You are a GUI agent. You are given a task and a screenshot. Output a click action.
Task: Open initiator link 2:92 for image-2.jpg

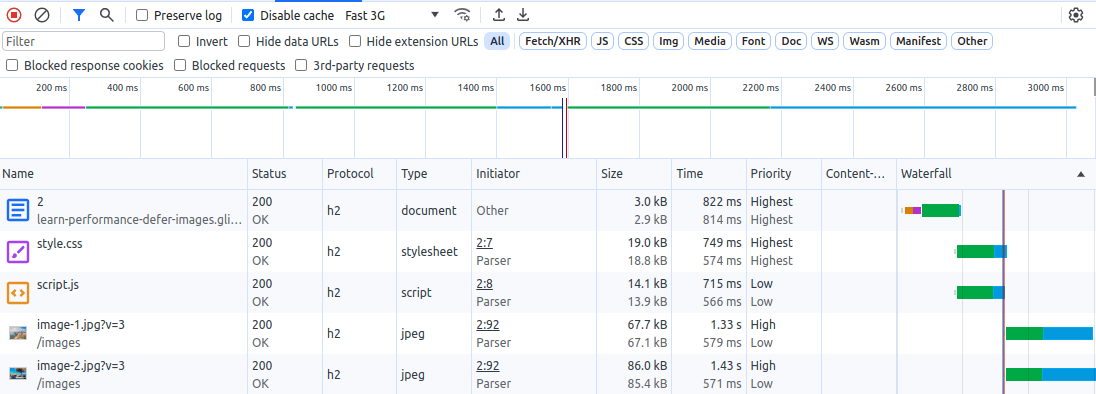487,366
